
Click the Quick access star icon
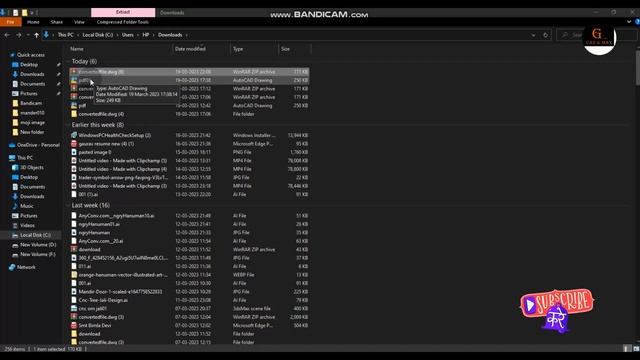(12, 55)
